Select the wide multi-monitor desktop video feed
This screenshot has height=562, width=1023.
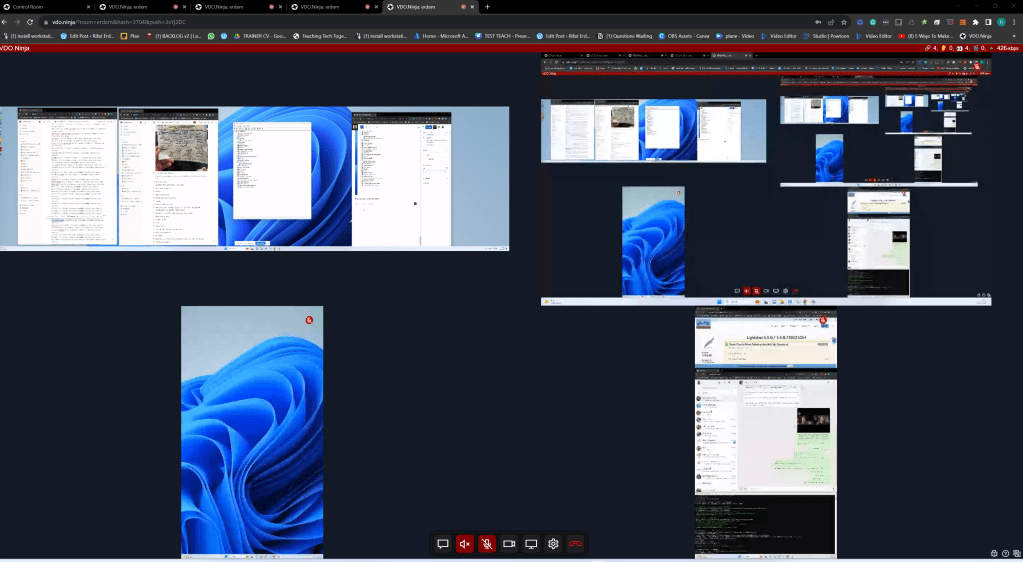254,178
